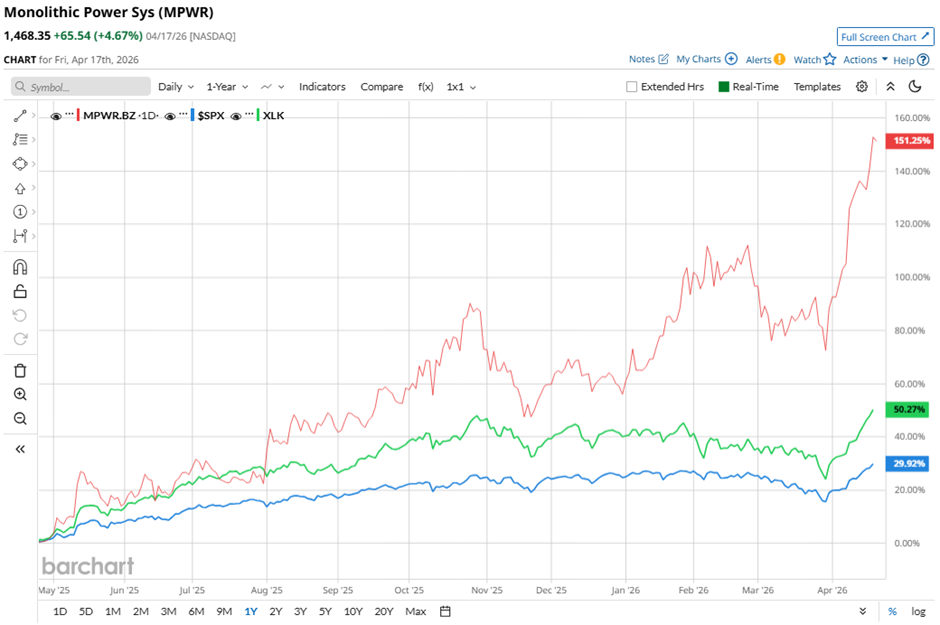This screenshot has width=940, height=625.
Task: Delete drawings with trash can icon
Action: [20, 370]
